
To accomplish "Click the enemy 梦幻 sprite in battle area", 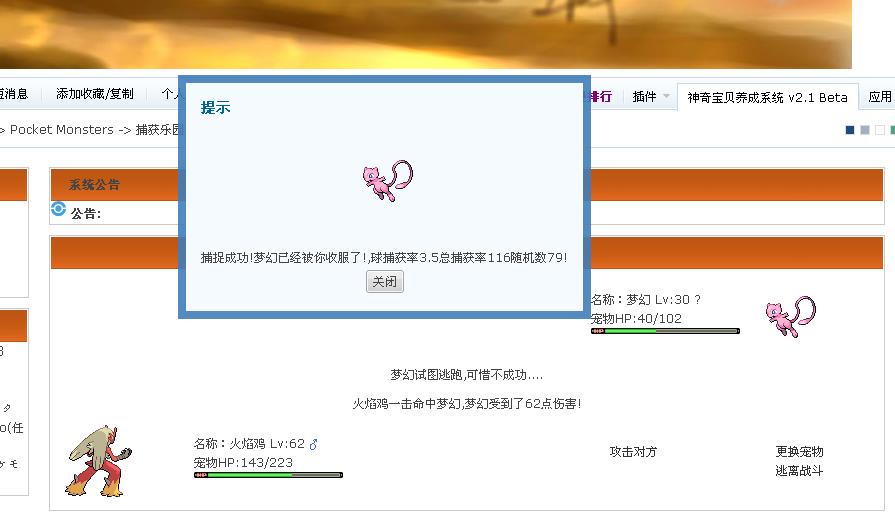I will [x=790, y=316].
